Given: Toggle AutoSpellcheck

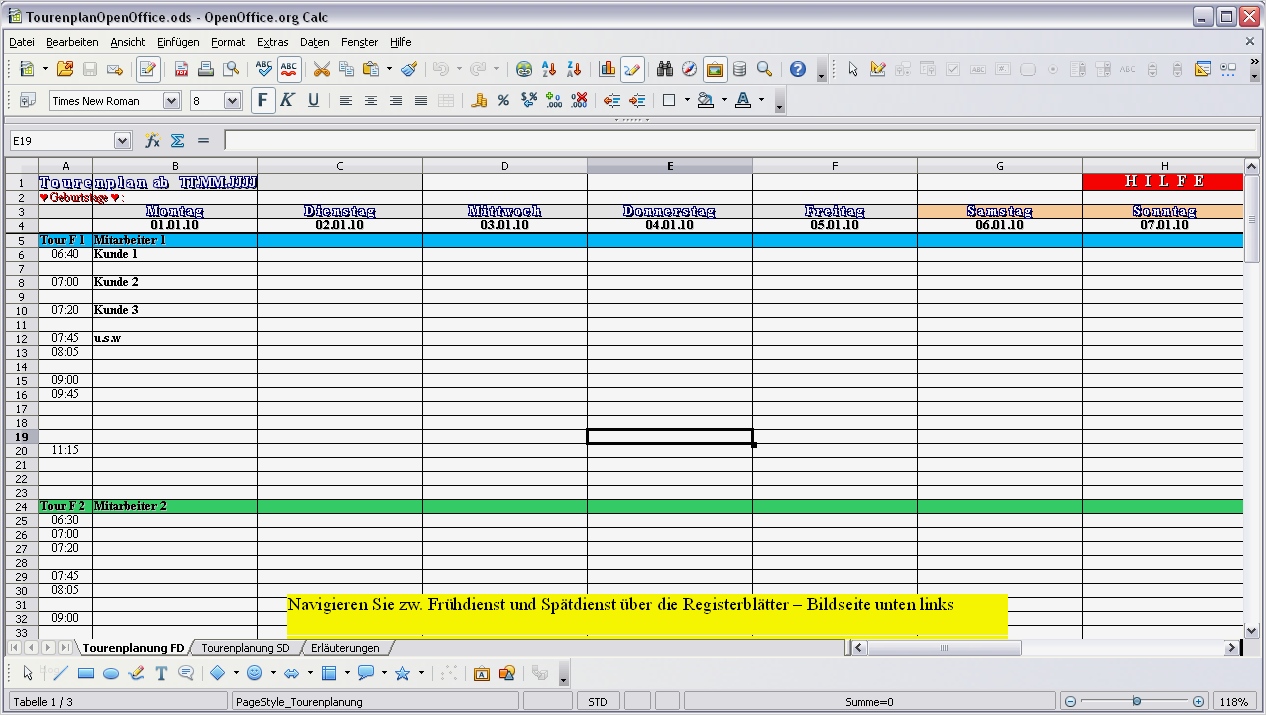Looking at the screenshot, I should tap(289, 69).
